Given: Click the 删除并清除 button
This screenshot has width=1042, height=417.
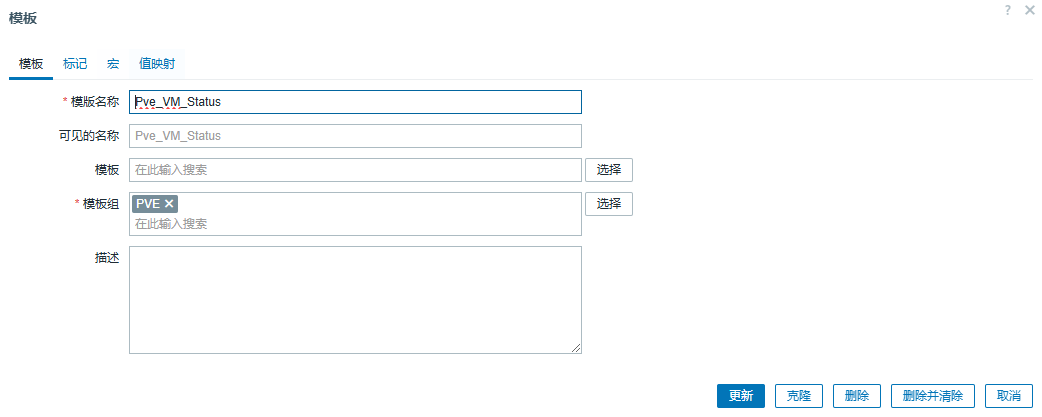Looking at the screenshot, I should 932,396.
